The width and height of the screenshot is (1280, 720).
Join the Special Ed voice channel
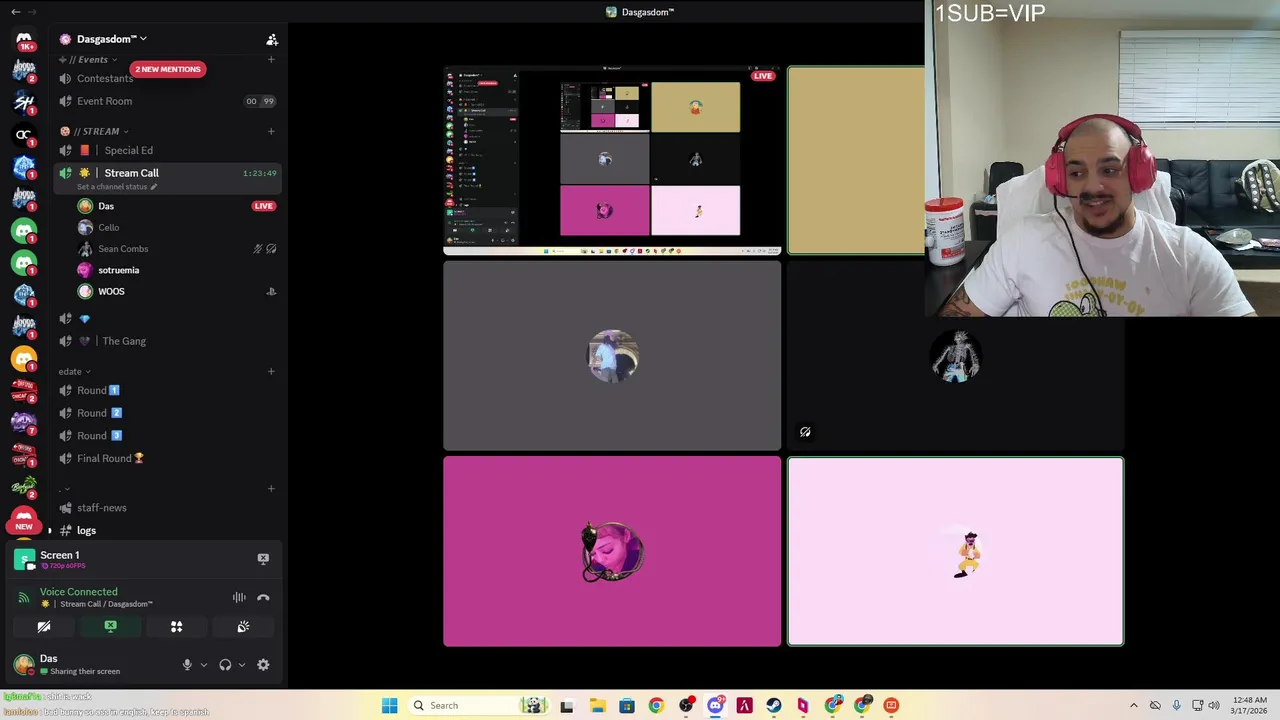click(165, 150)
